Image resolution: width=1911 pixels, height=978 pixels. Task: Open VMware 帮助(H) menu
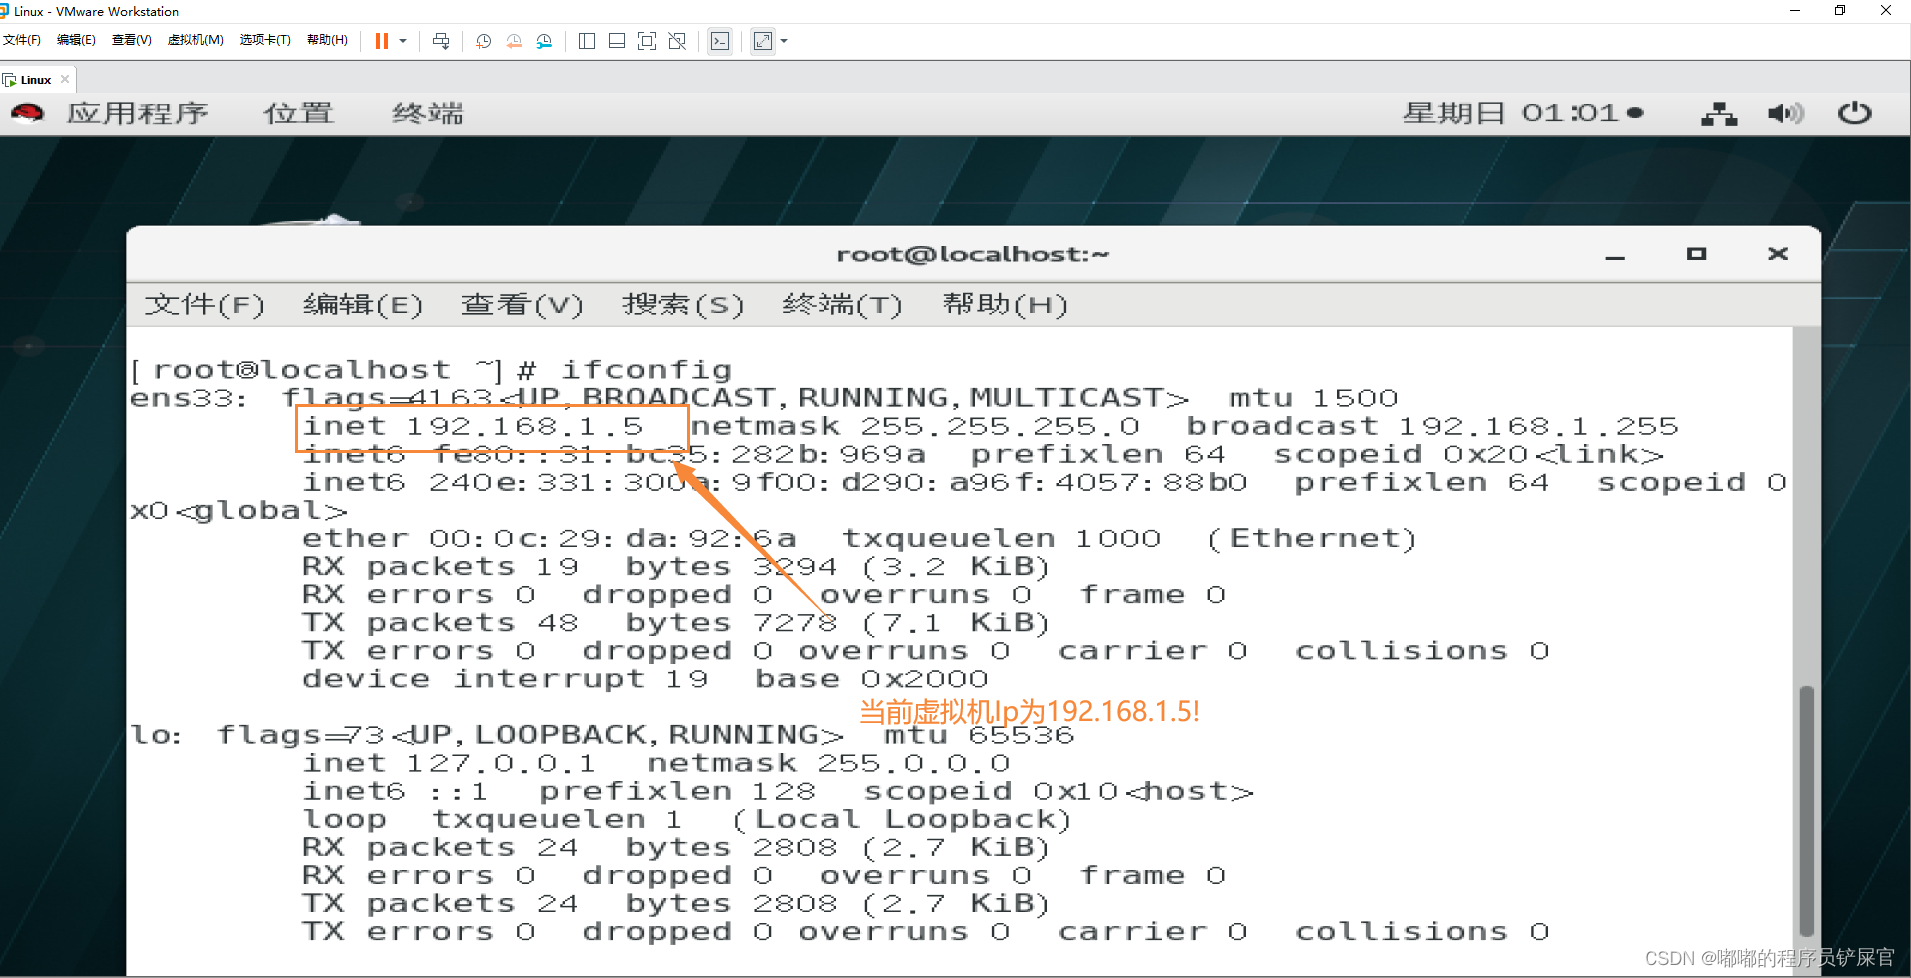[x=327, y=40]
